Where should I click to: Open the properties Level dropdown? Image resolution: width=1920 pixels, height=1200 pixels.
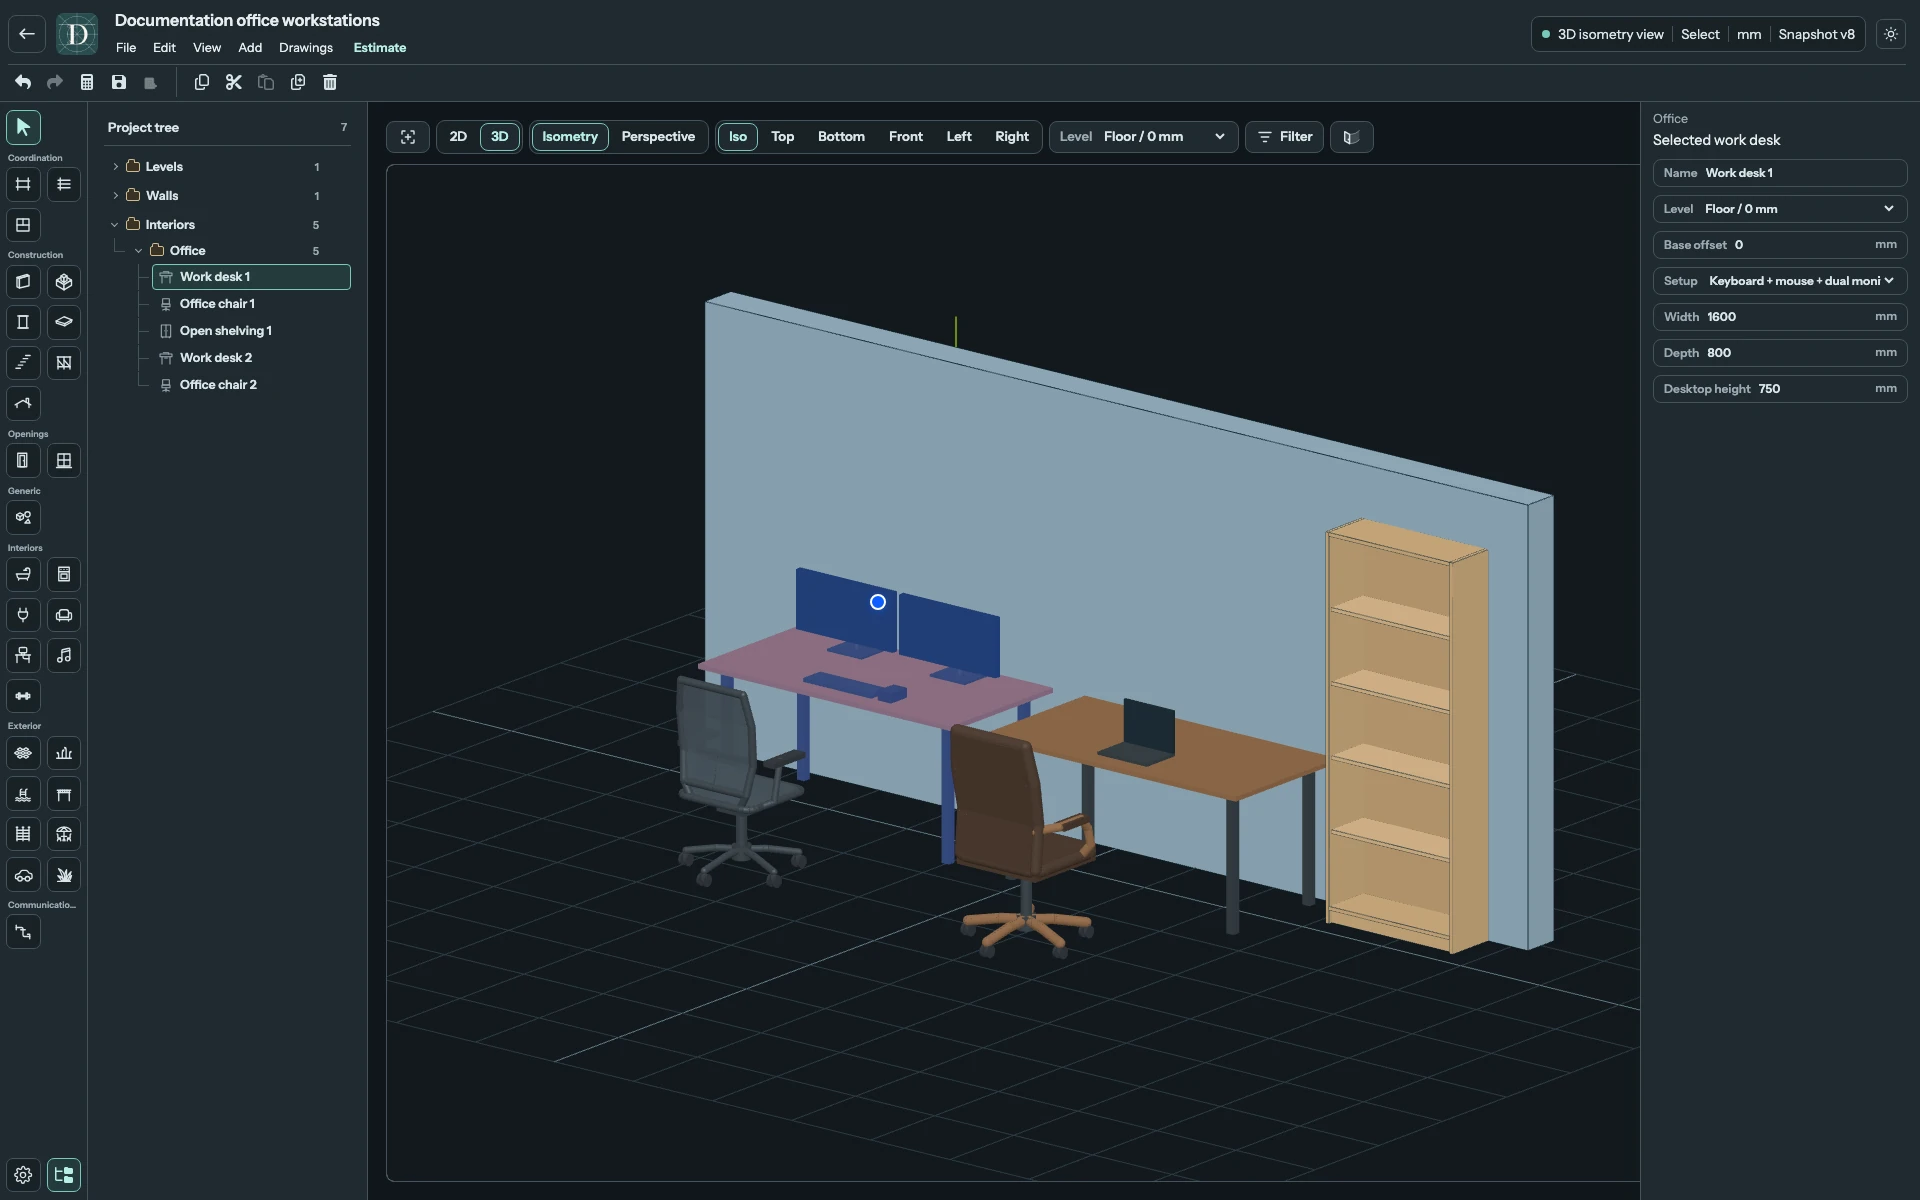[1780, 209]
